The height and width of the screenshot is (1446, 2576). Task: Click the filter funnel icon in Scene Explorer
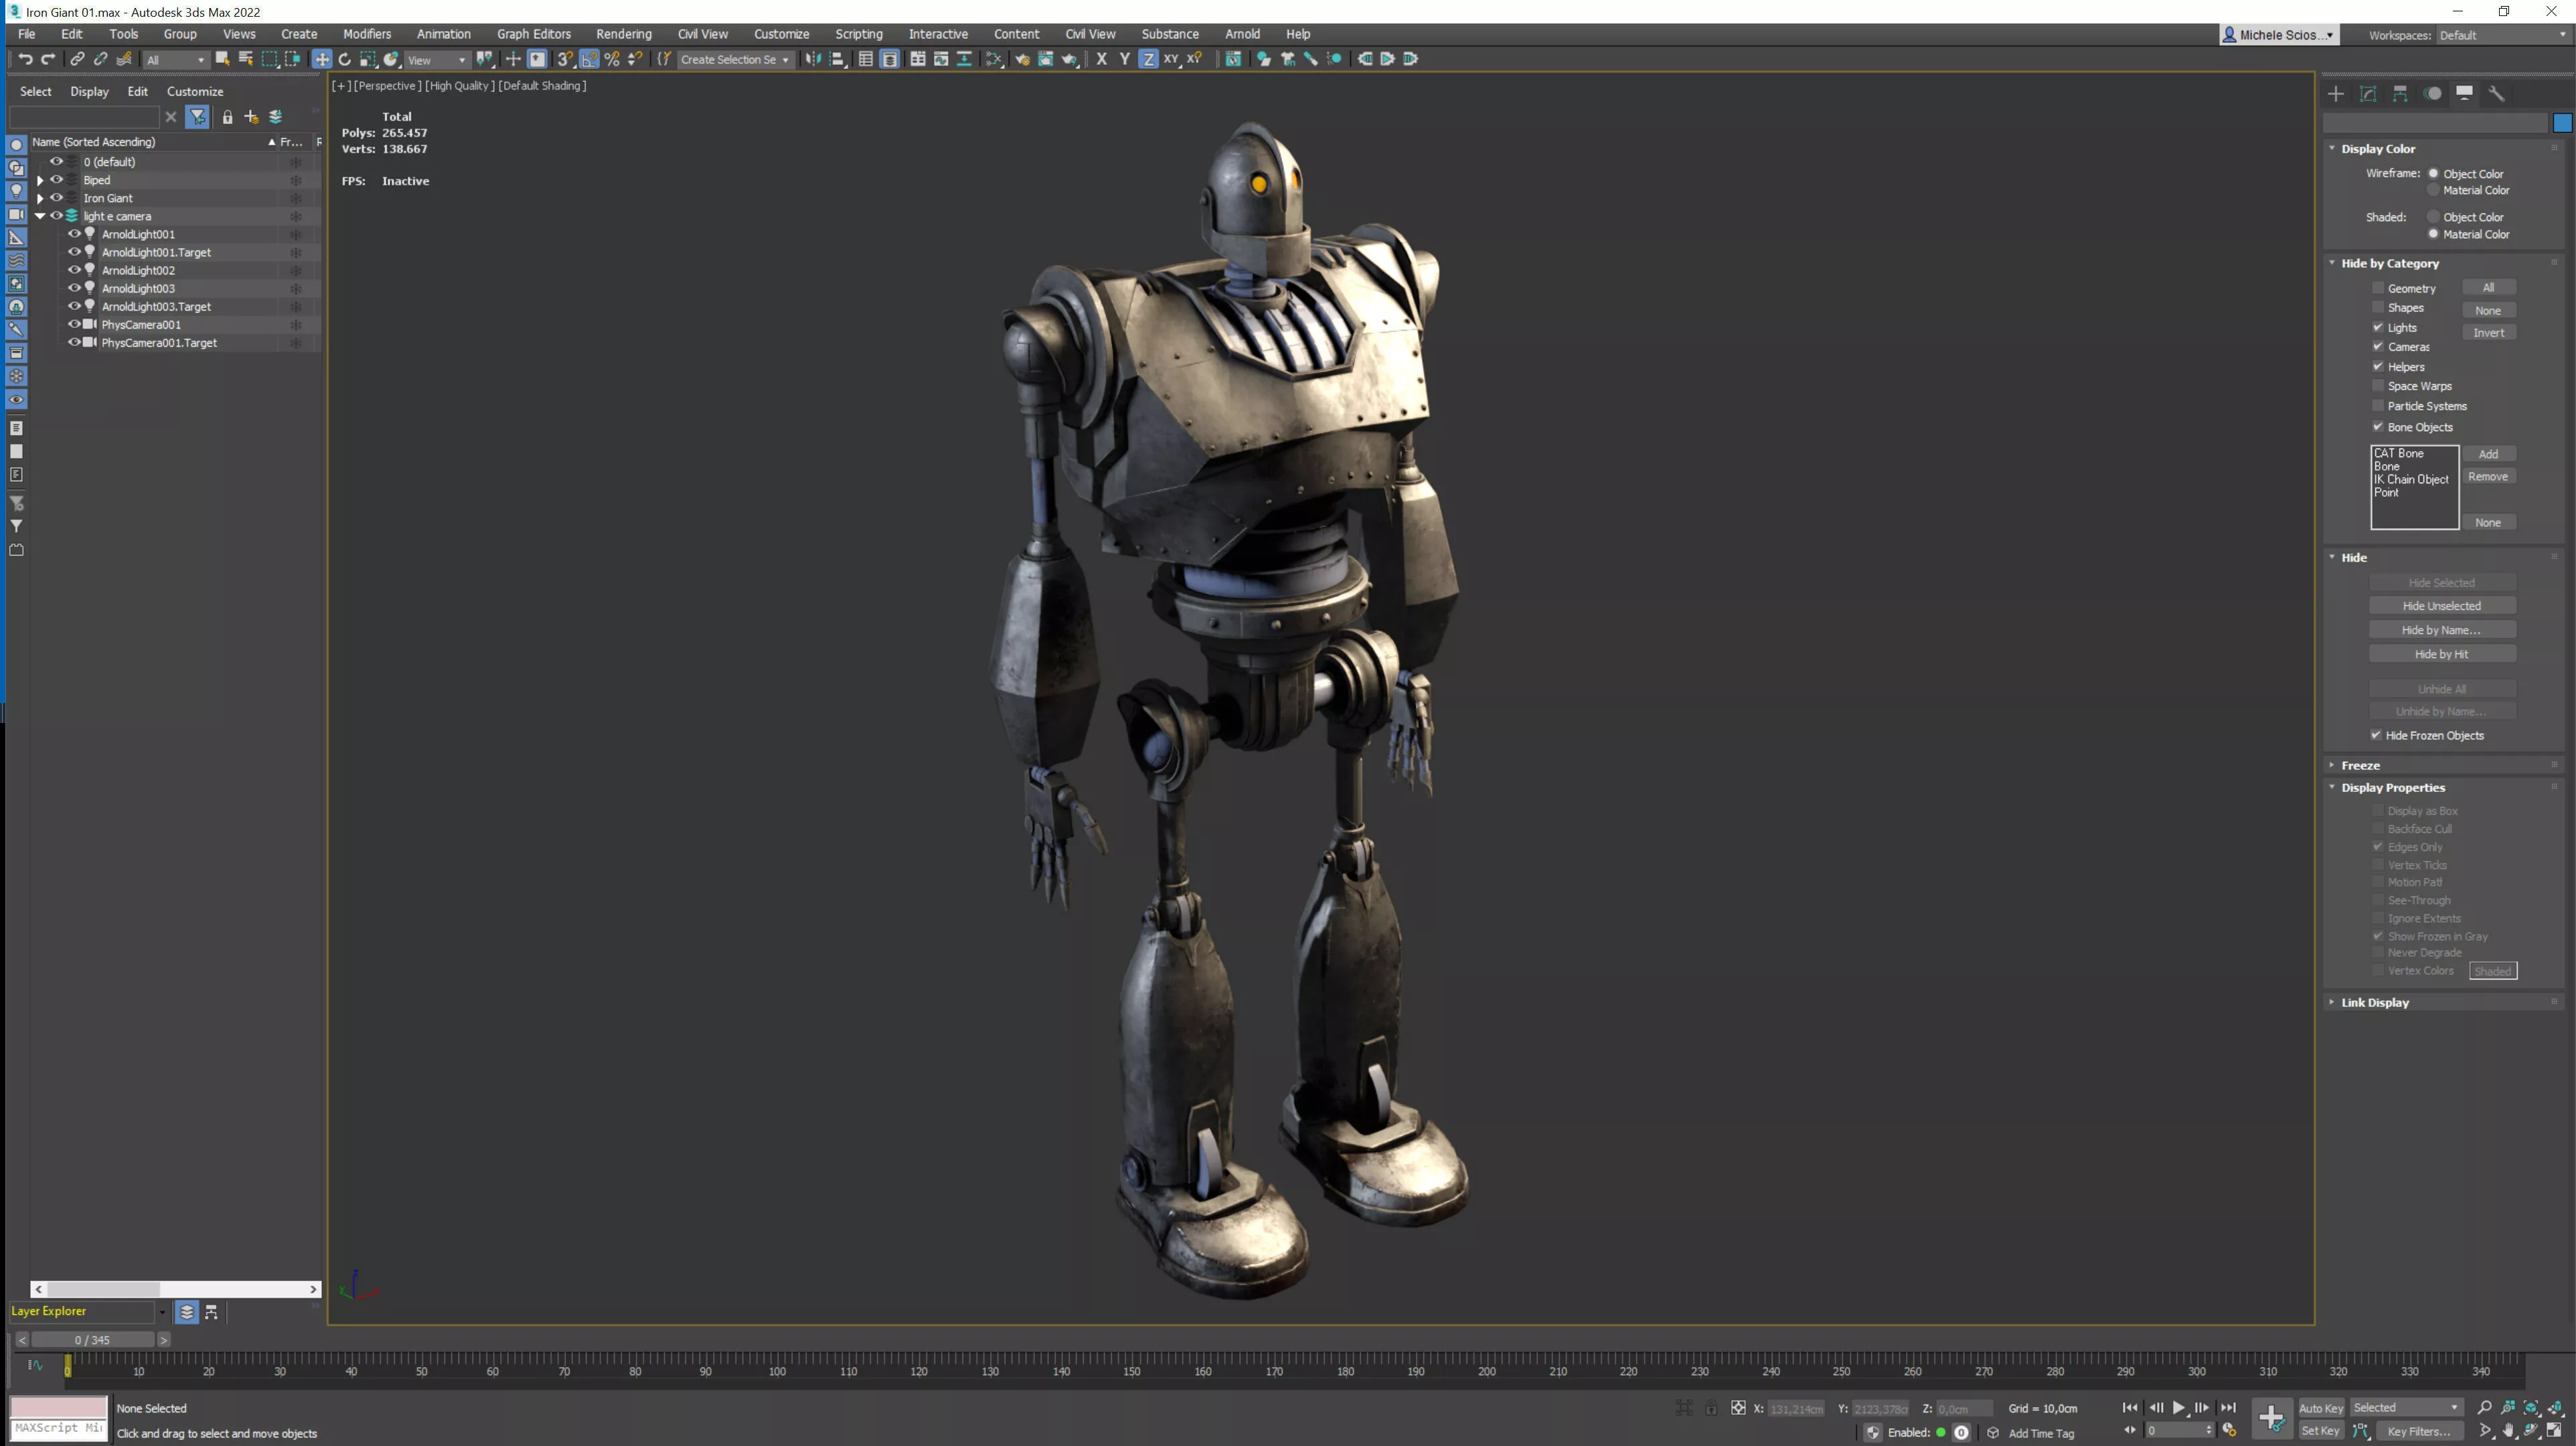(197, 117)
